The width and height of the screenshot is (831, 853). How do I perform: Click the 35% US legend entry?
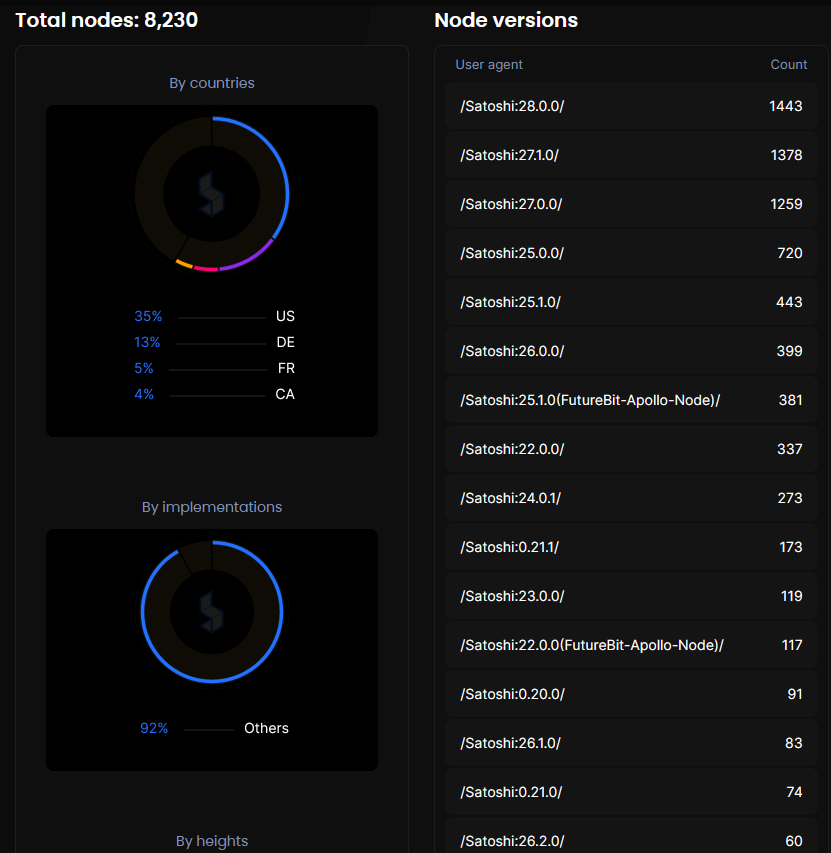pos(214,316)
